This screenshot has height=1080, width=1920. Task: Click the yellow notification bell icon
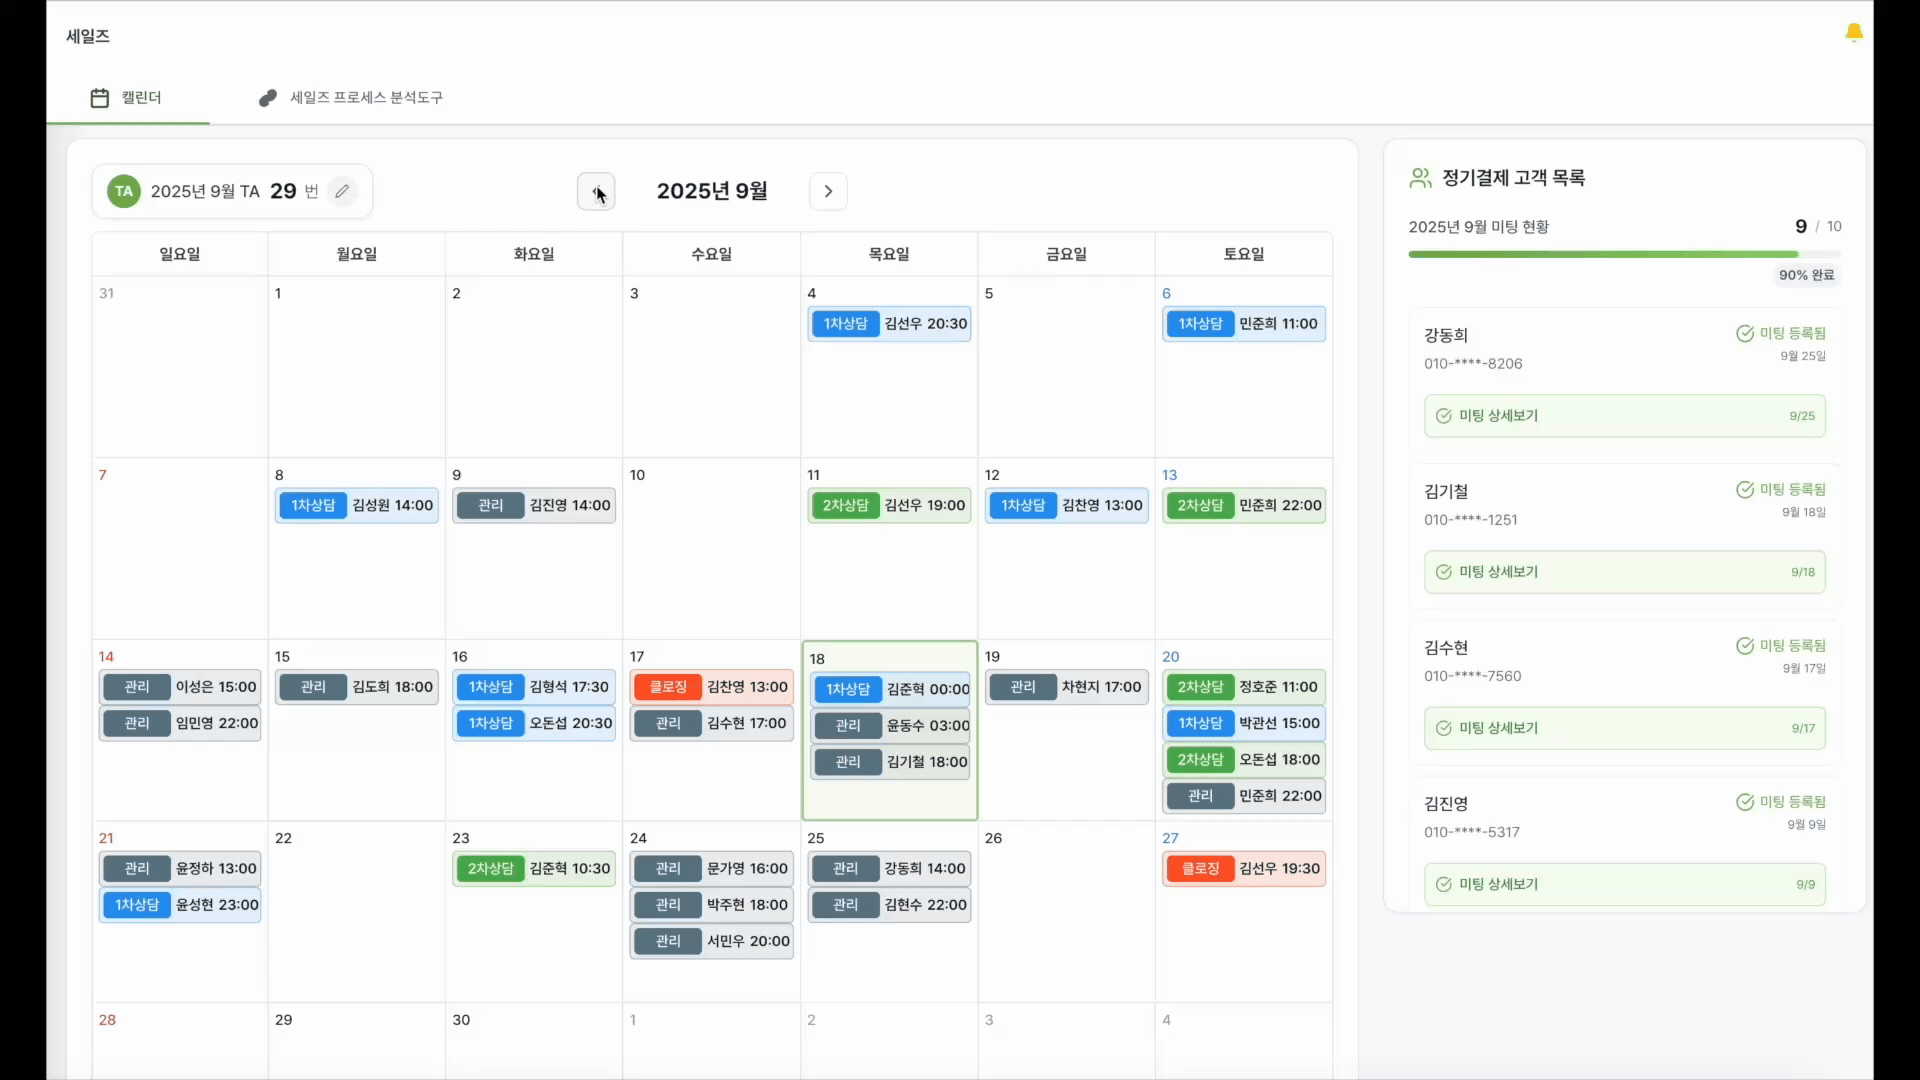tap(1853, 33)
